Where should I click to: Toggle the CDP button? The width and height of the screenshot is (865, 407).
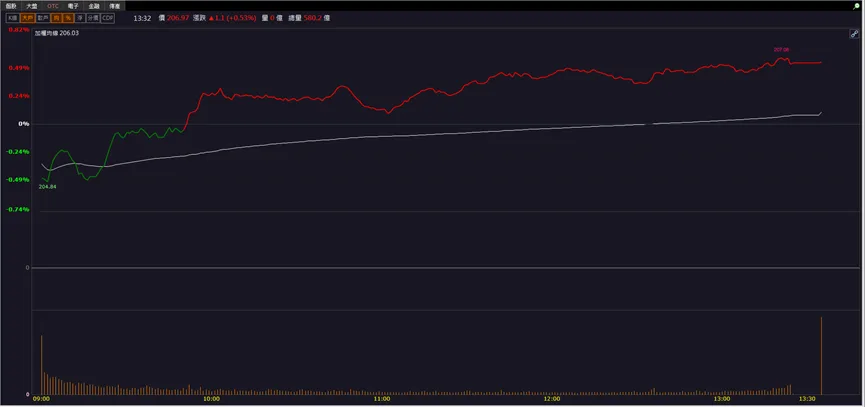(x=108, y=18)
